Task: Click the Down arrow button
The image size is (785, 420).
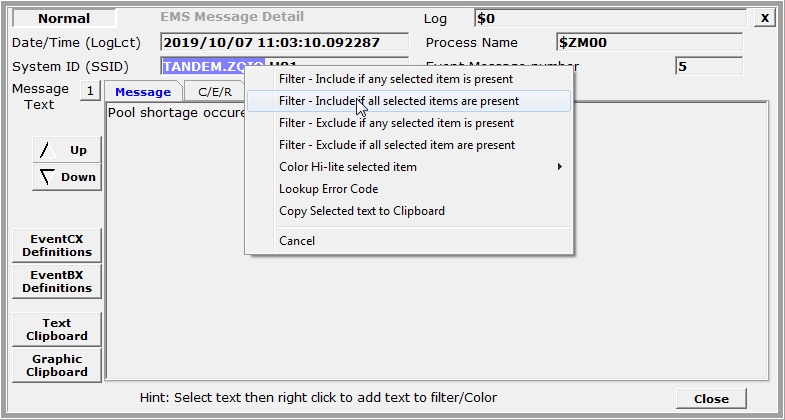Action: coord(66,177)
